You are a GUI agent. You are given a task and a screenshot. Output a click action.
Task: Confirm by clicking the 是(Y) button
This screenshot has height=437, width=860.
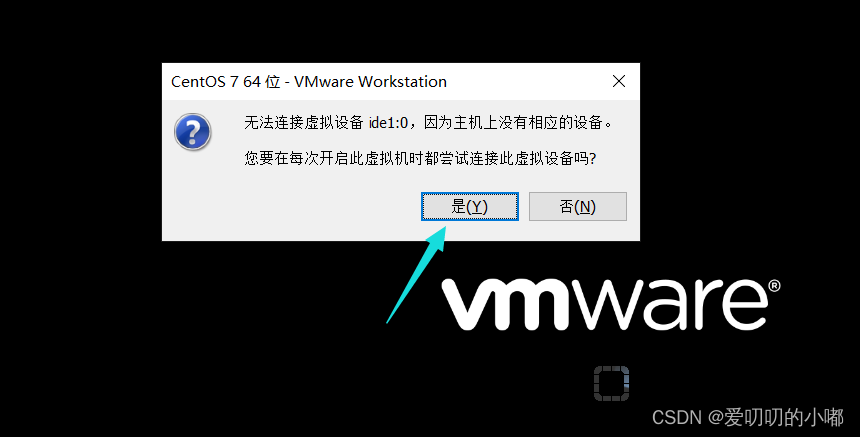469,207
